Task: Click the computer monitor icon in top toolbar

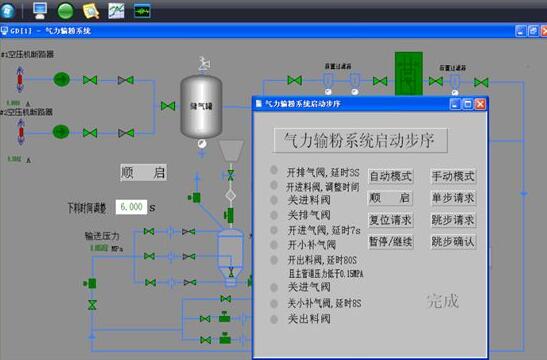Action: [x=40, y=10]
